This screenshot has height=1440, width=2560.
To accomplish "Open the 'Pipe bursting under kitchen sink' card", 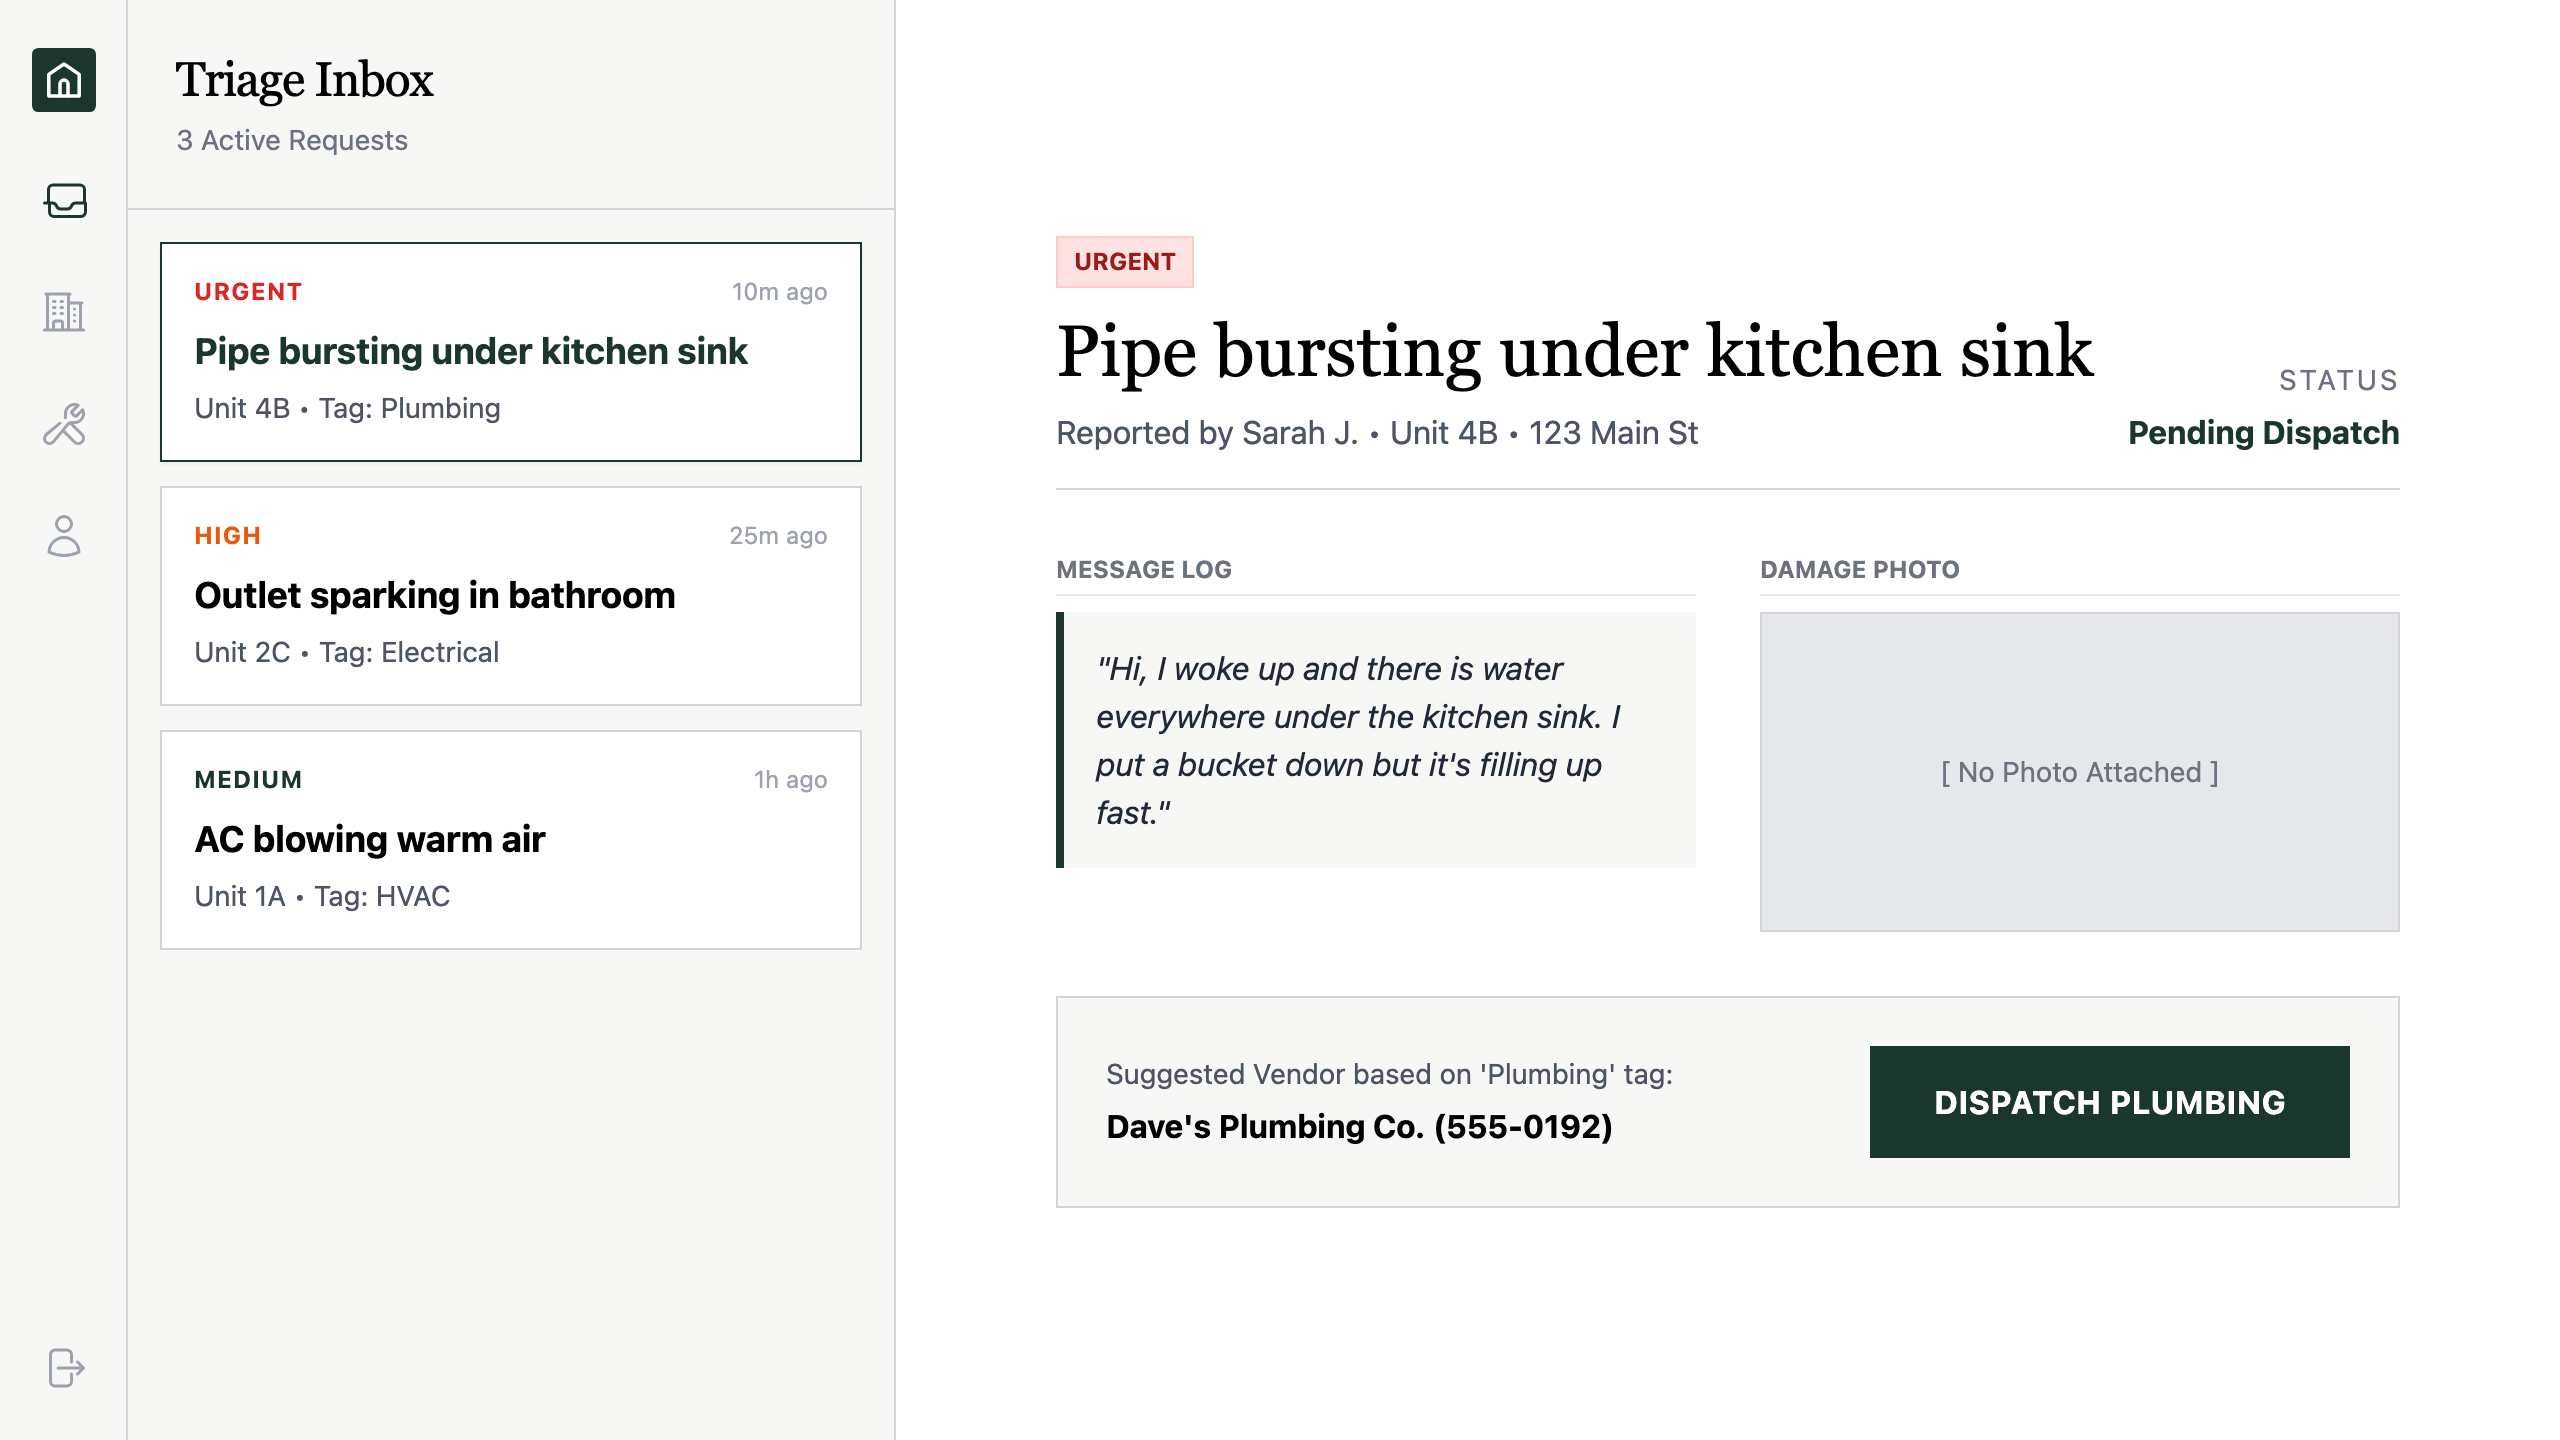I will click(510, 352).
